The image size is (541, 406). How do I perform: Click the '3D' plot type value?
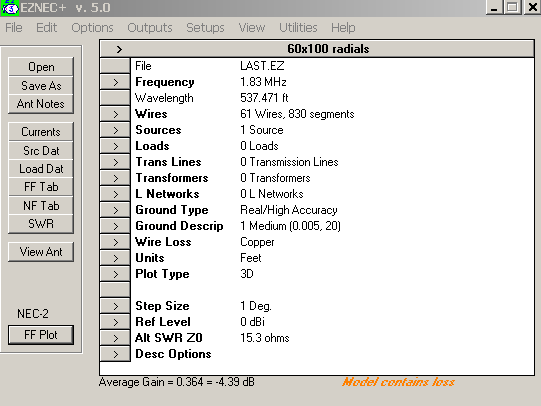(247, 274)
